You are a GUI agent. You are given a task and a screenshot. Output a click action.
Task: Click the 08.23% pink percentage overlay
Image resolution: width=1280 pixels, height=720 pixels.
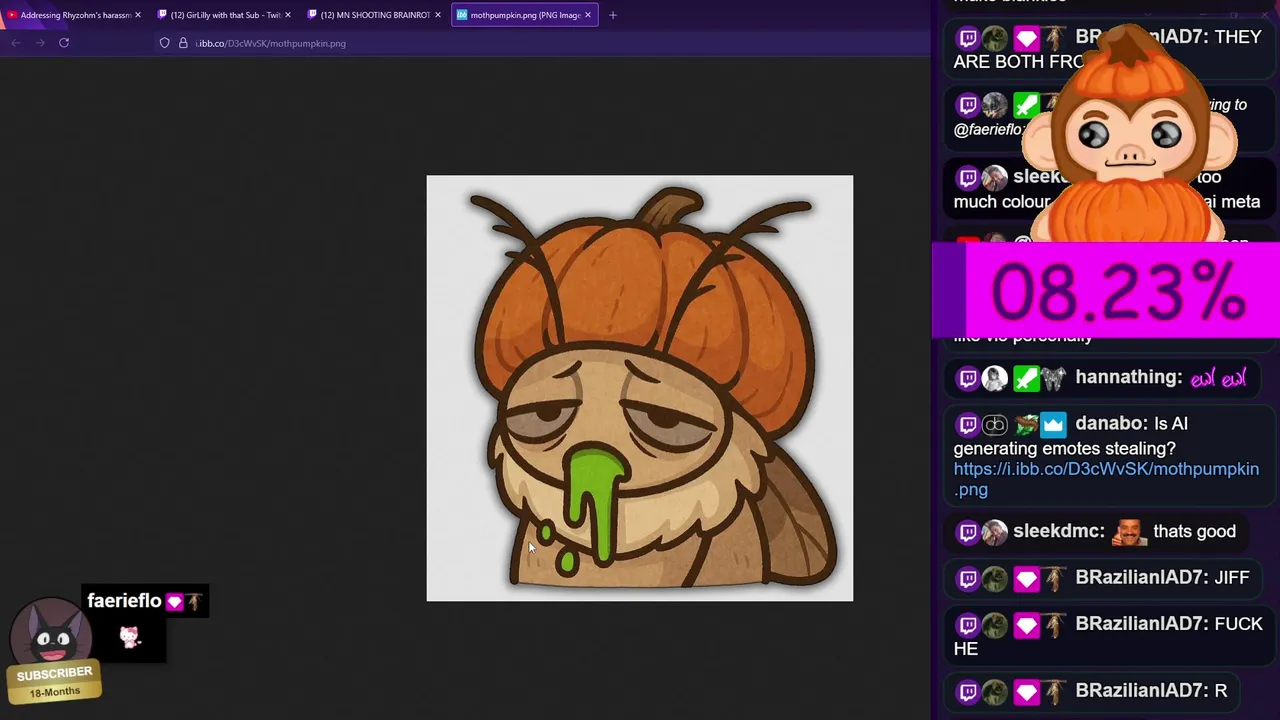[1106, 291]
